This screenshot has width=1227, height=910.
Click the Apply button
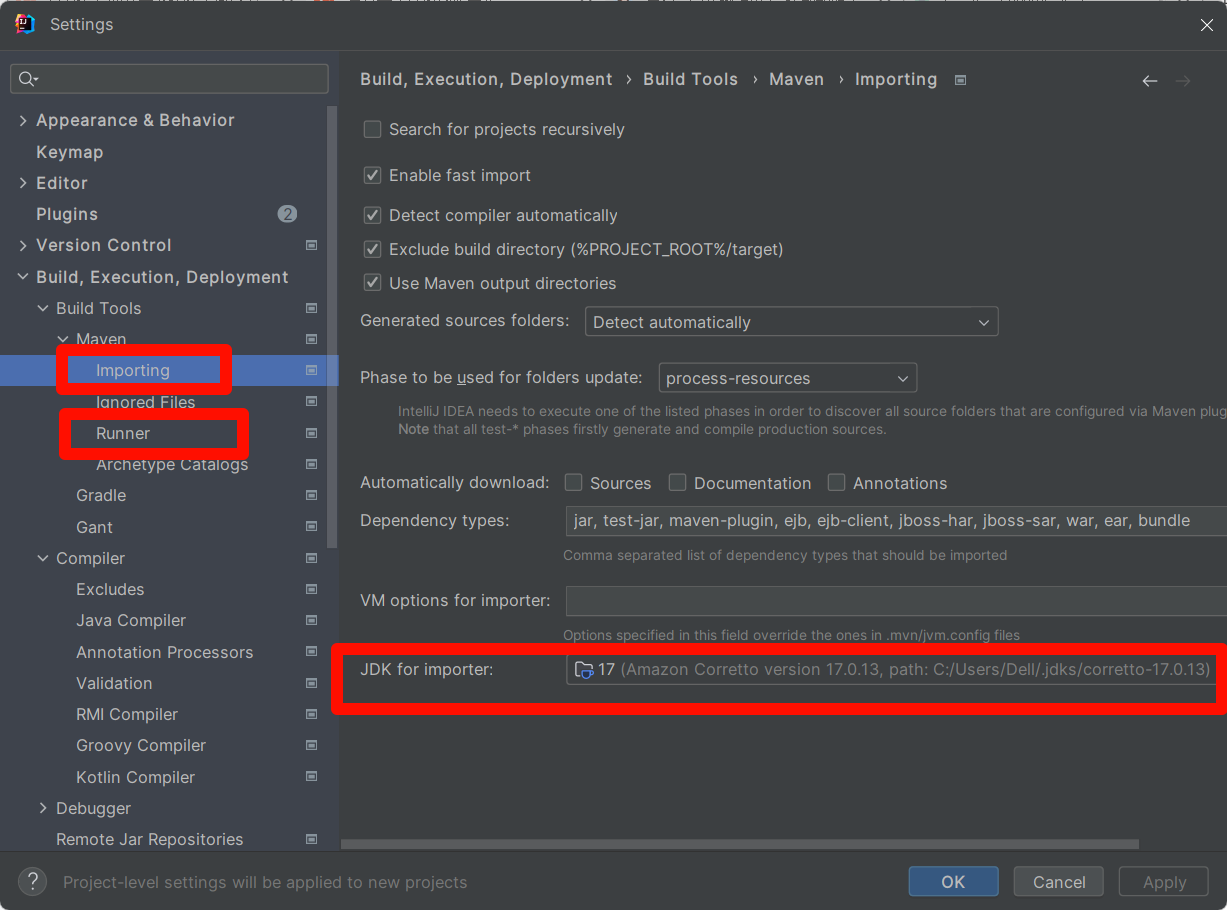click(x=1164, y=881)
